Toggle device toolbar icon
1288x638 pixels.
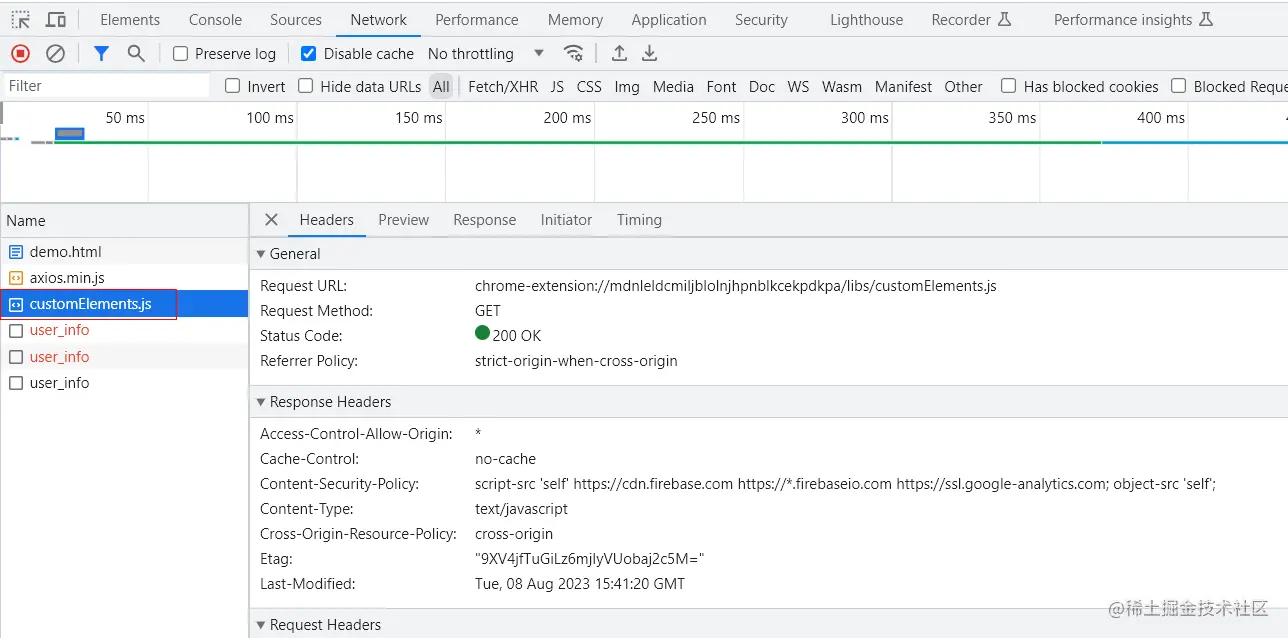(56, 20)
